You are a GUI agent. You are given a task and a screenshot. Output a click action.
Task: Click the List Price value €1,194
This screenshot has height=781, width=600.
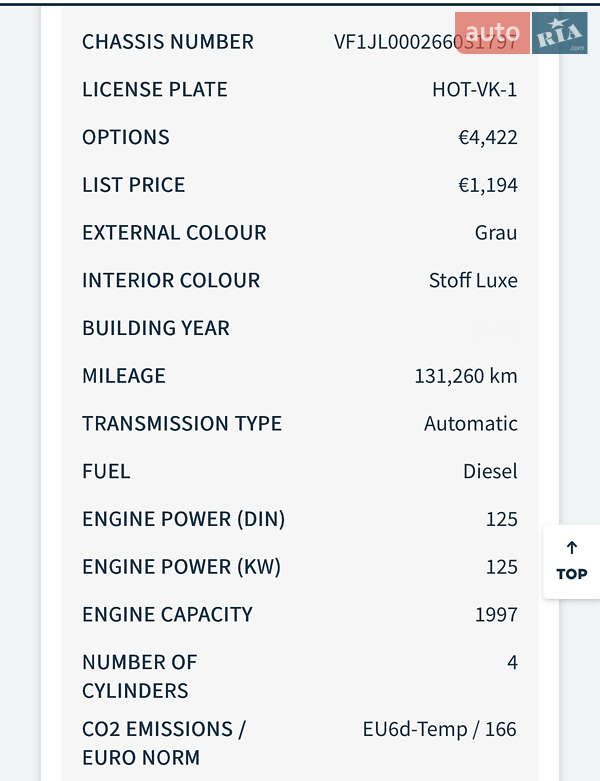487,185
